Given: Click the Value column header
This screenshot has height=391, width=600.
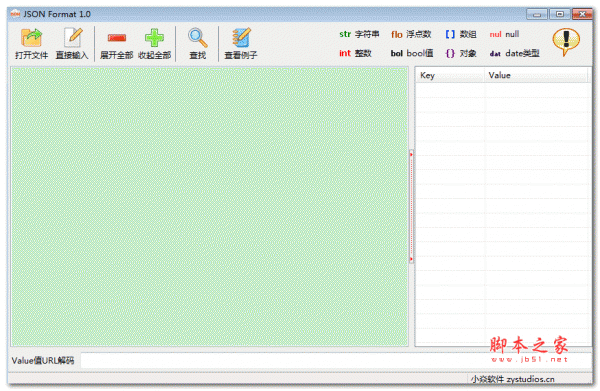Looking at the screenshot, I should 536,75.
